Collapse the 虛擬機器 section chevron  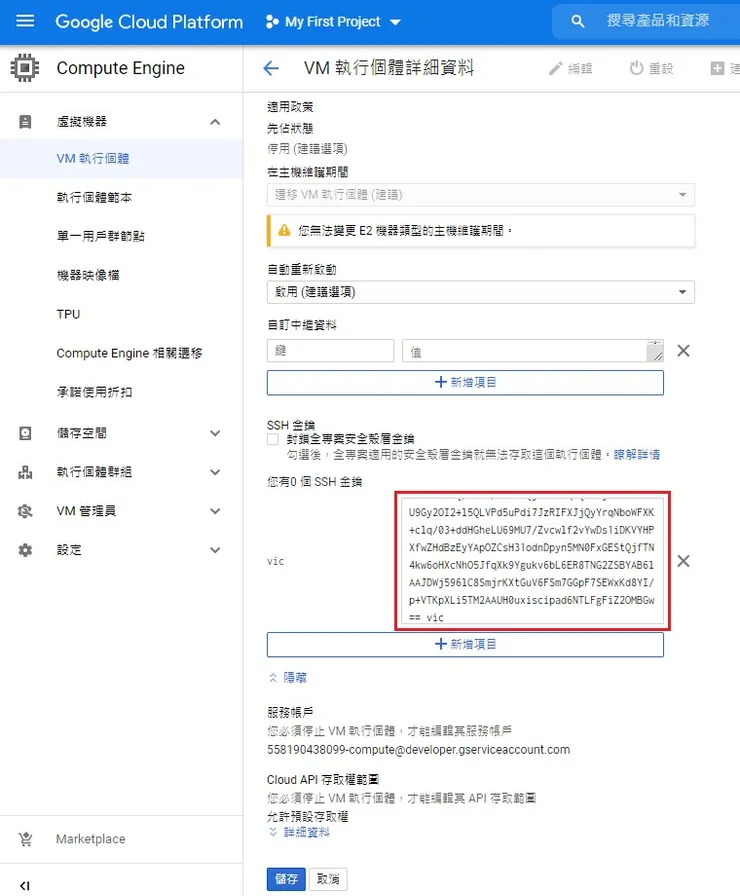[x=215, y=122]
